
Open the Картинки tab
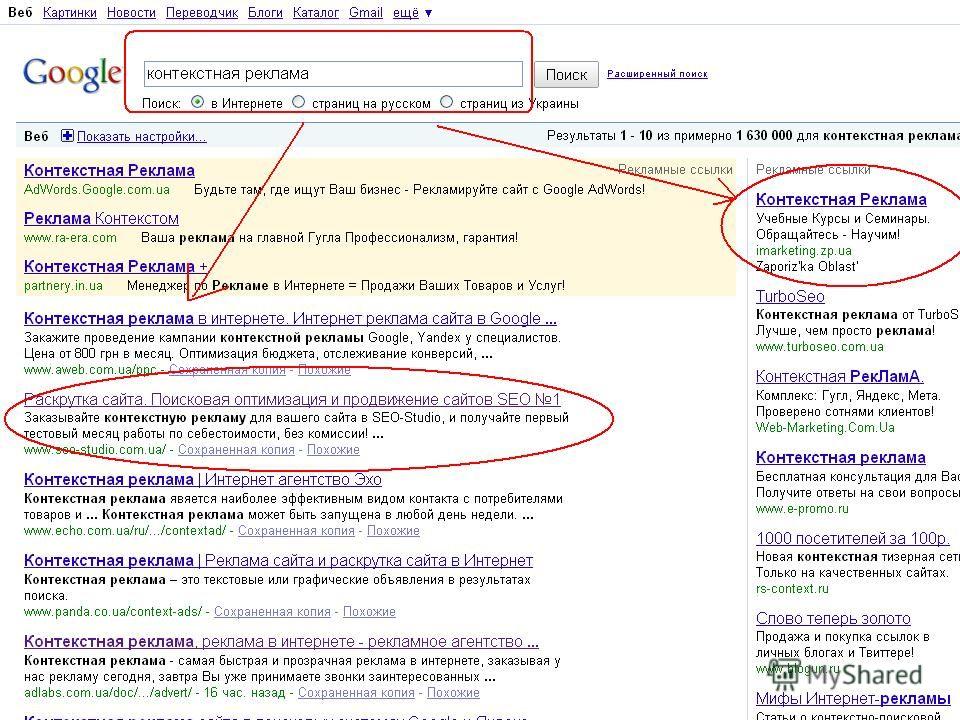[70, 12]
